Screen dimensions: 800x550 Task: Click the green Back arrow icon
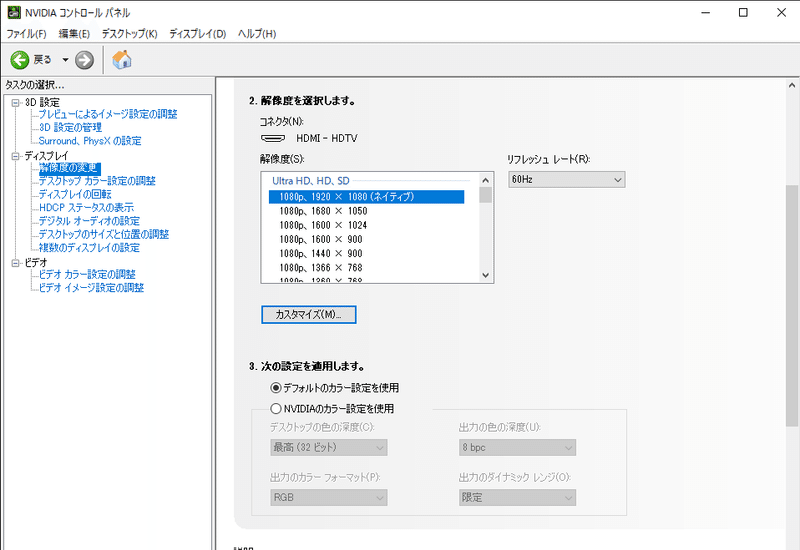click(20, 60)
